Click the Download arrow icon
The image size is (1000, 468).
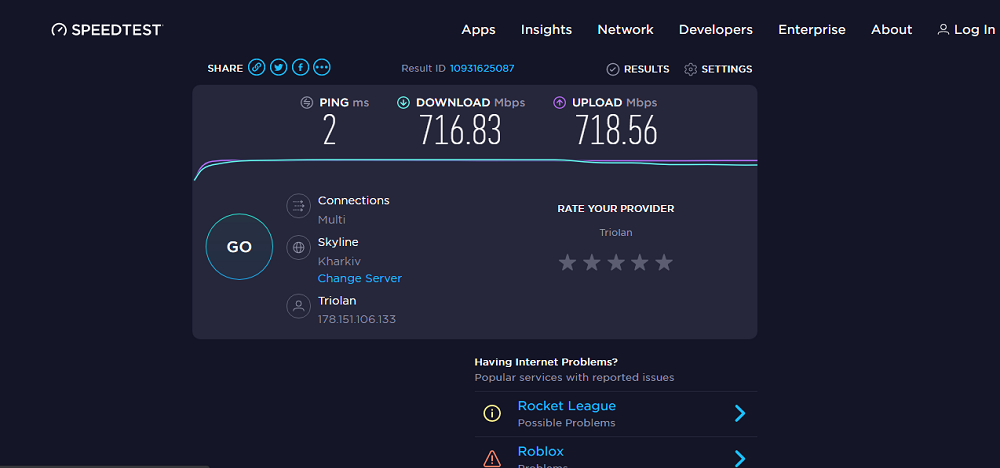(404, 102)
